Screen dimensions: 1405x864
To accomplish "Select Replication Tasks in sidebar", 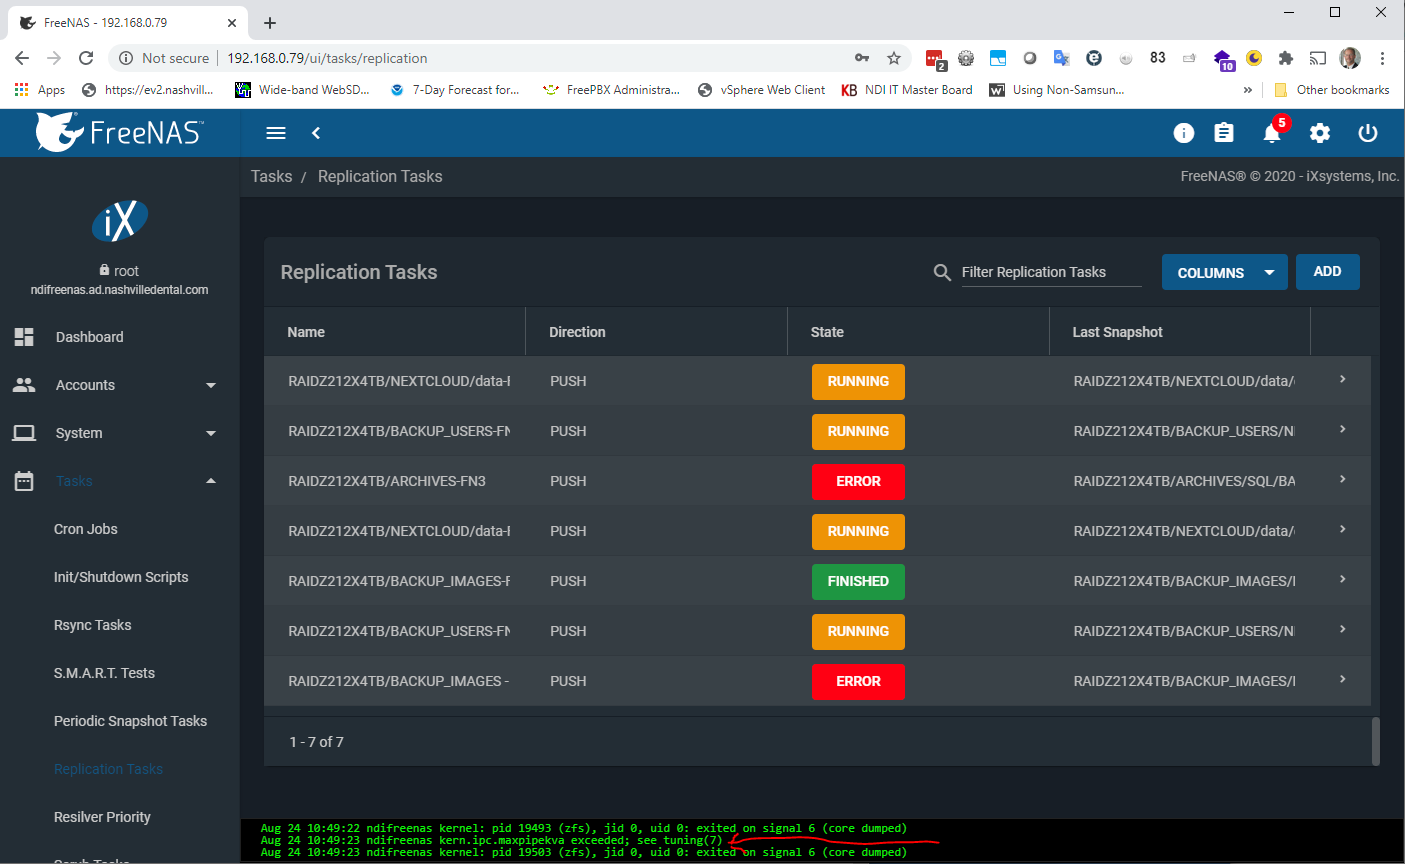I will coord(108,769).
